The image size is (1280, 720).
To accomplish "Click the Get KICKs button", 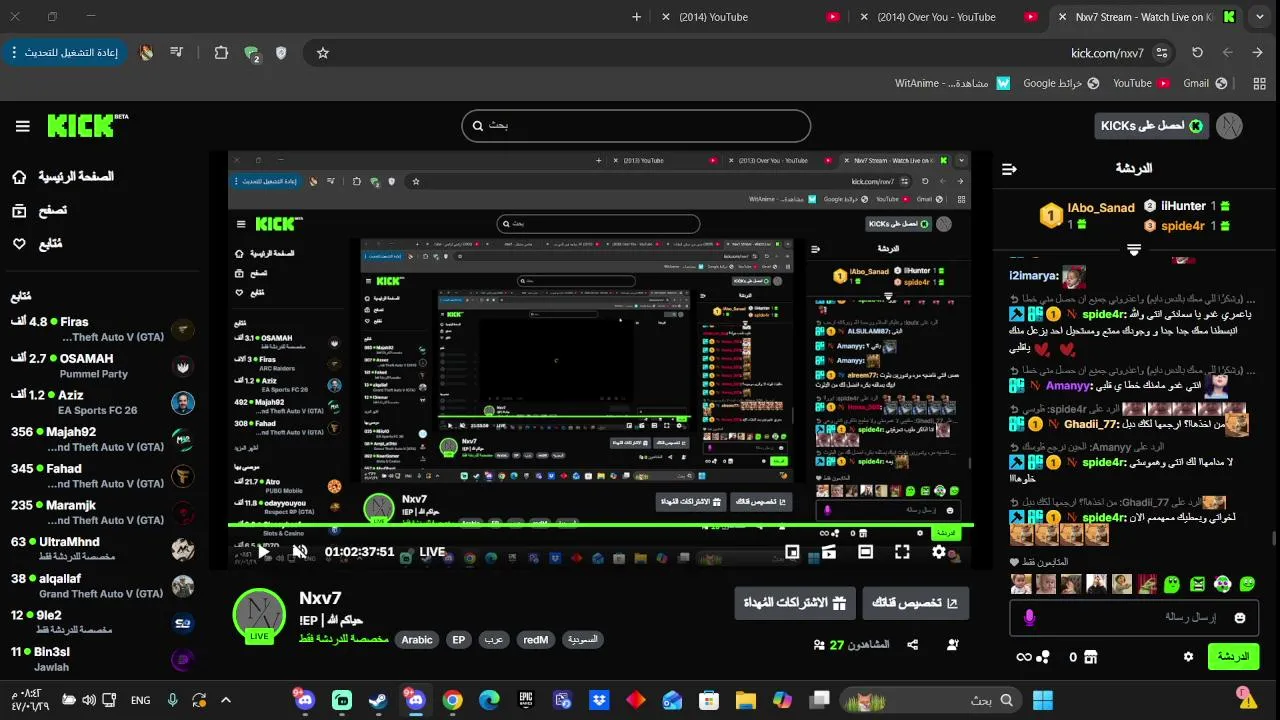I will pyautogui.click(x=1152, y=126).
